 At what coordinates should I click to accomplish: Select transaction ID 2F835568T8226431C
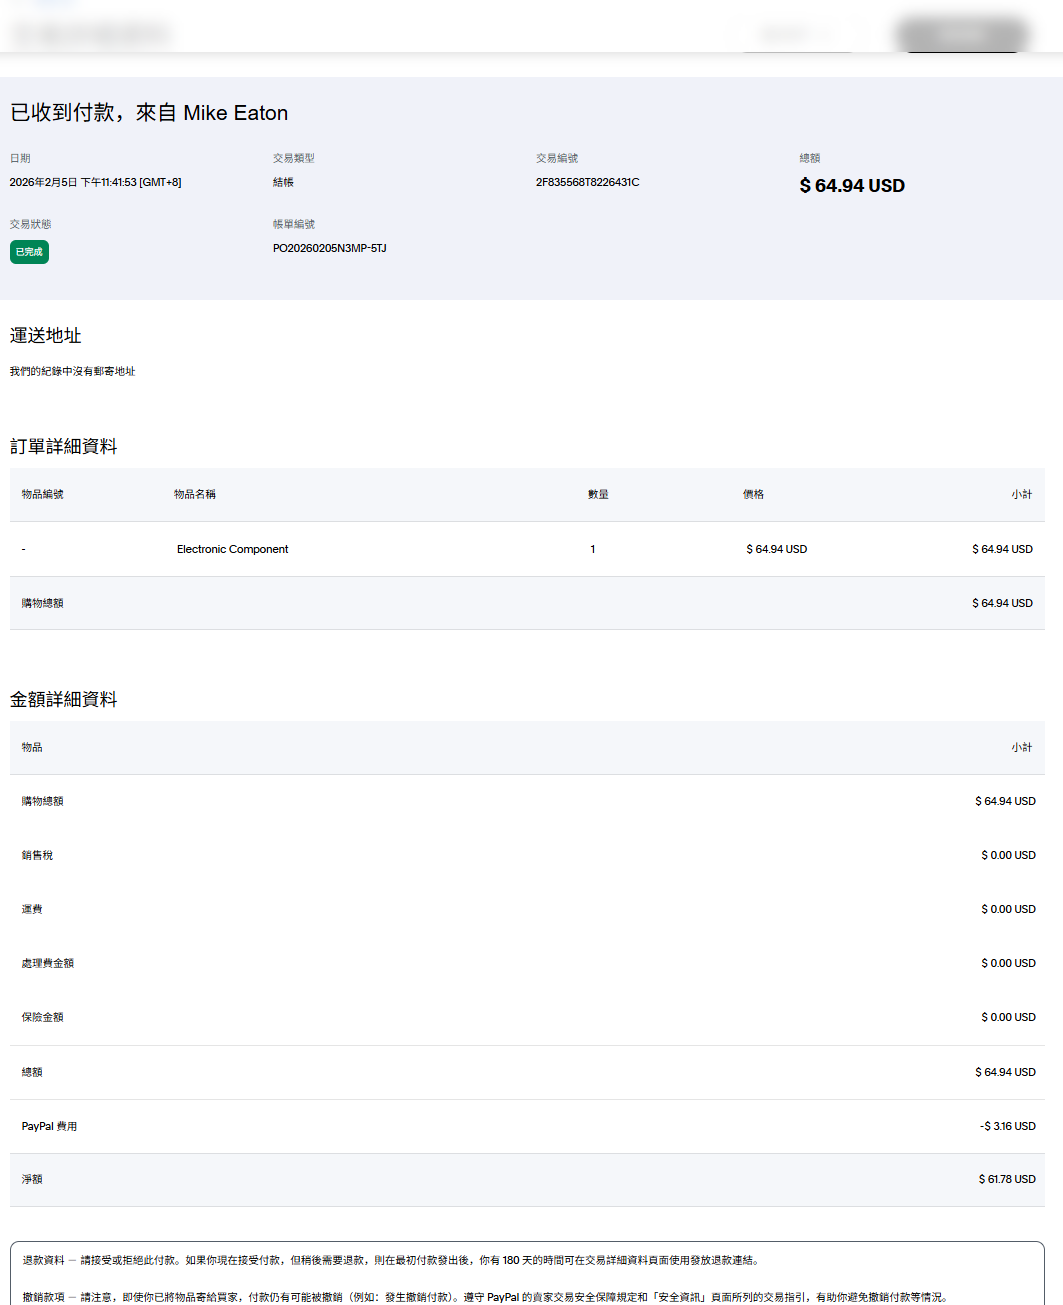coord(587,182)
